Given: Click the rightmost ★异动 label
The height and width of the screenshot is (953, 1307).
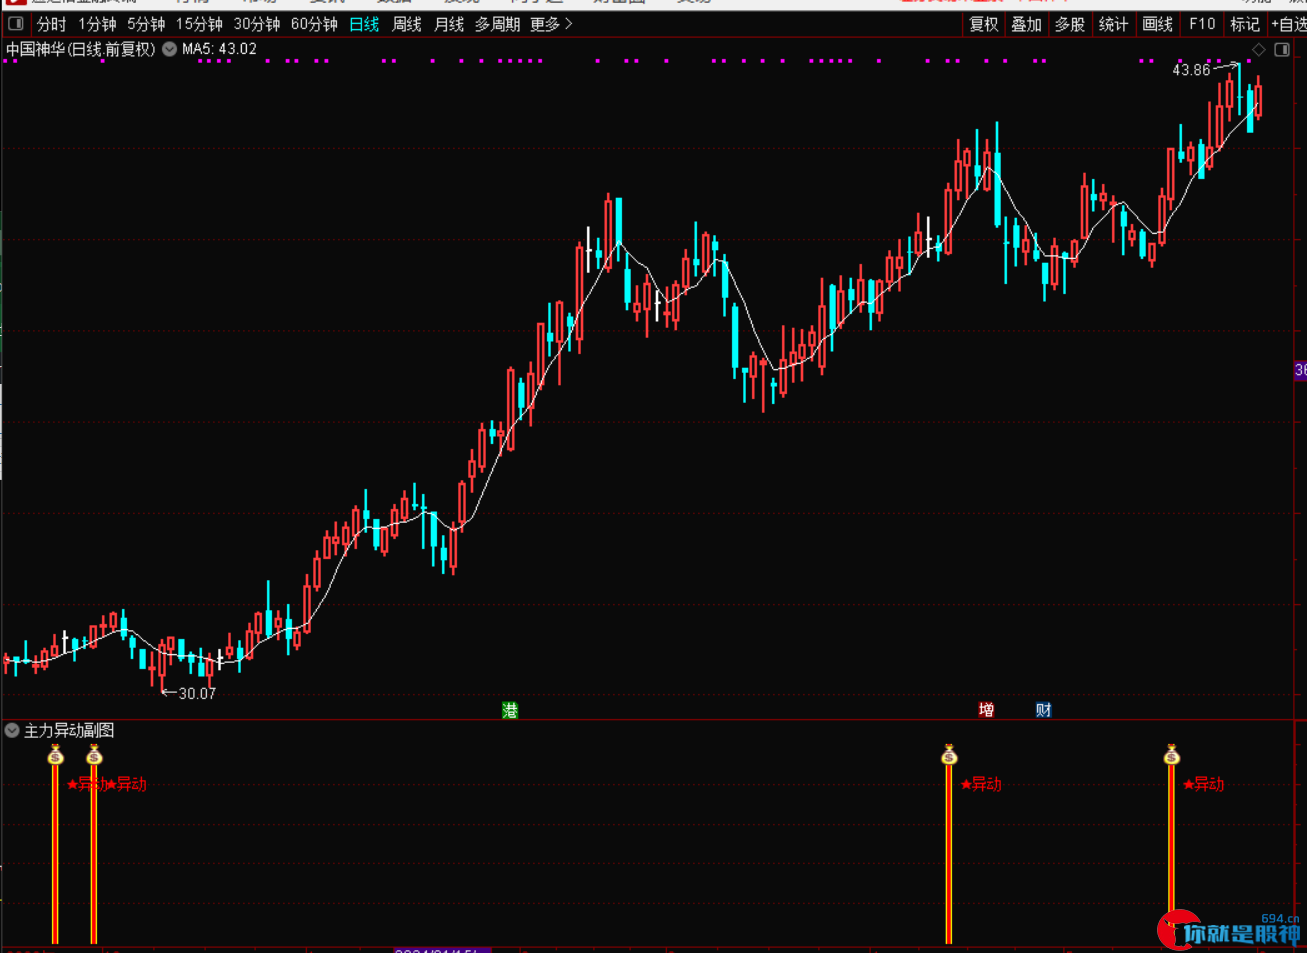Looking at the screenshot, I should tap(1204, 784).
